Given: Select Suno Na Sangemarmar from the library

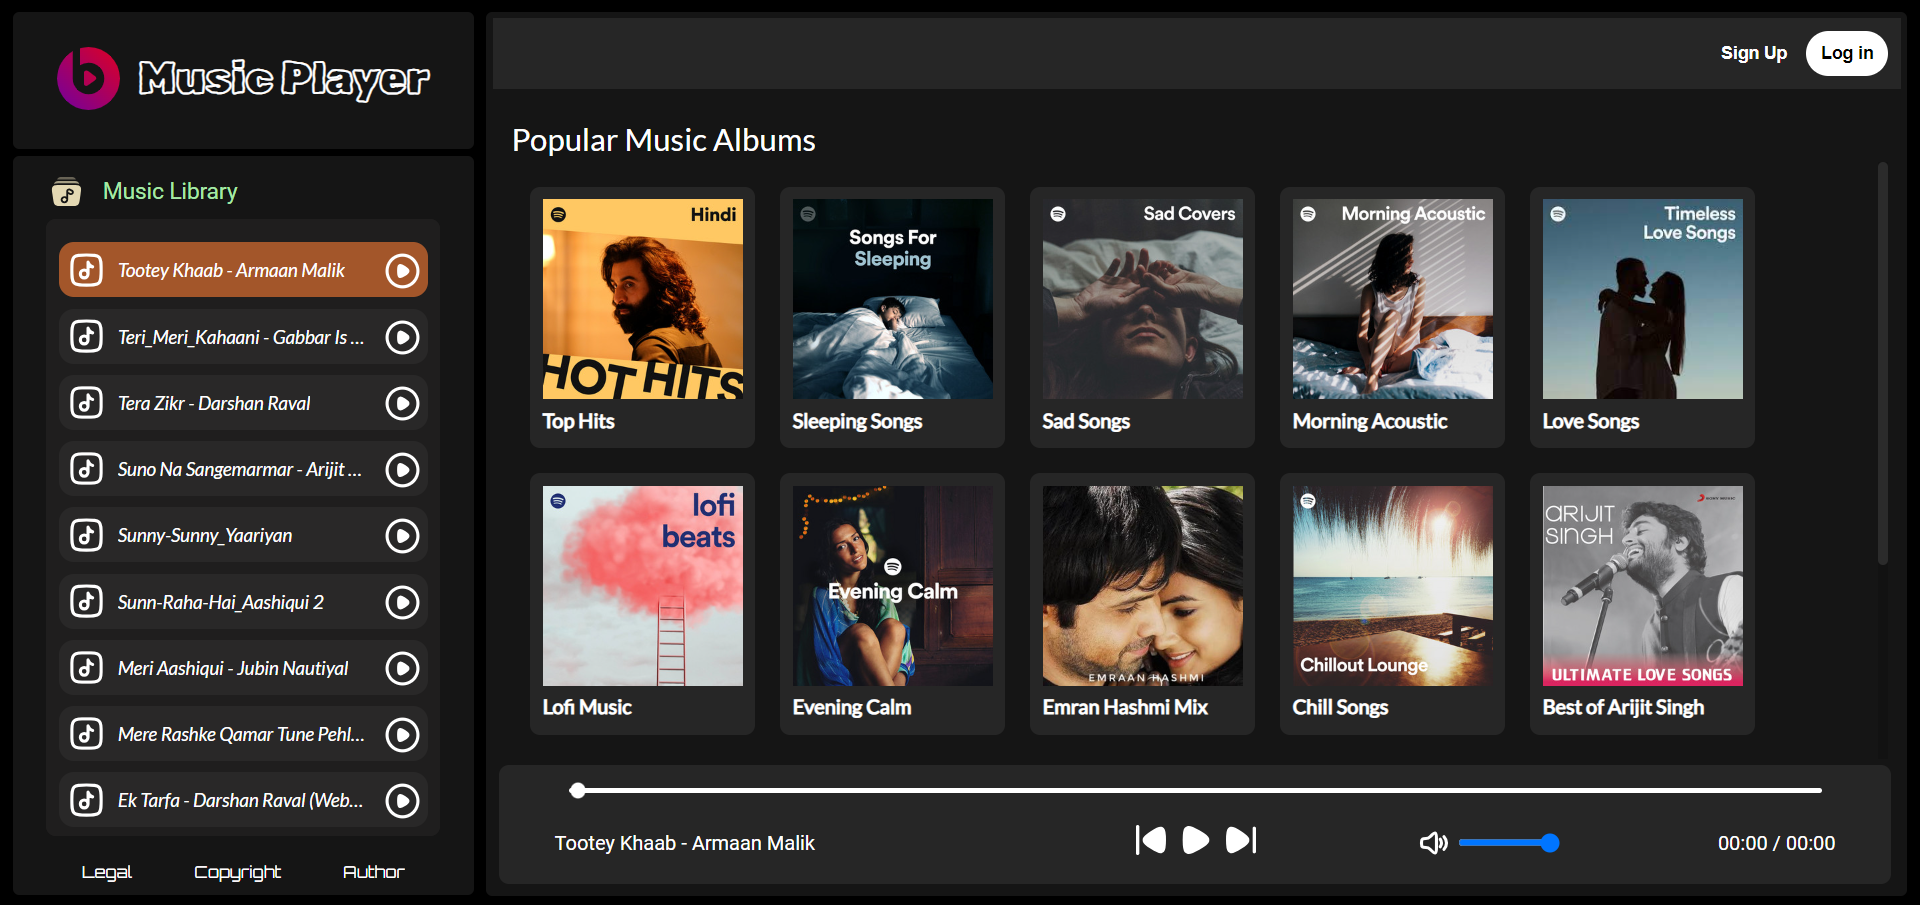Looking at the screenshot, I should tap(240, 468).
